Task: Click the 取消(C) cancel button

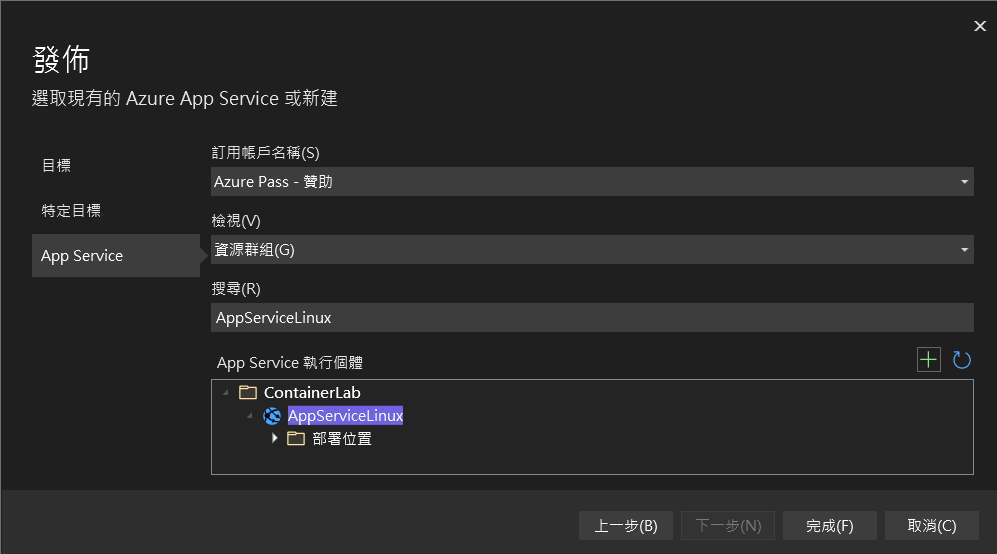Action: (932, 526)
